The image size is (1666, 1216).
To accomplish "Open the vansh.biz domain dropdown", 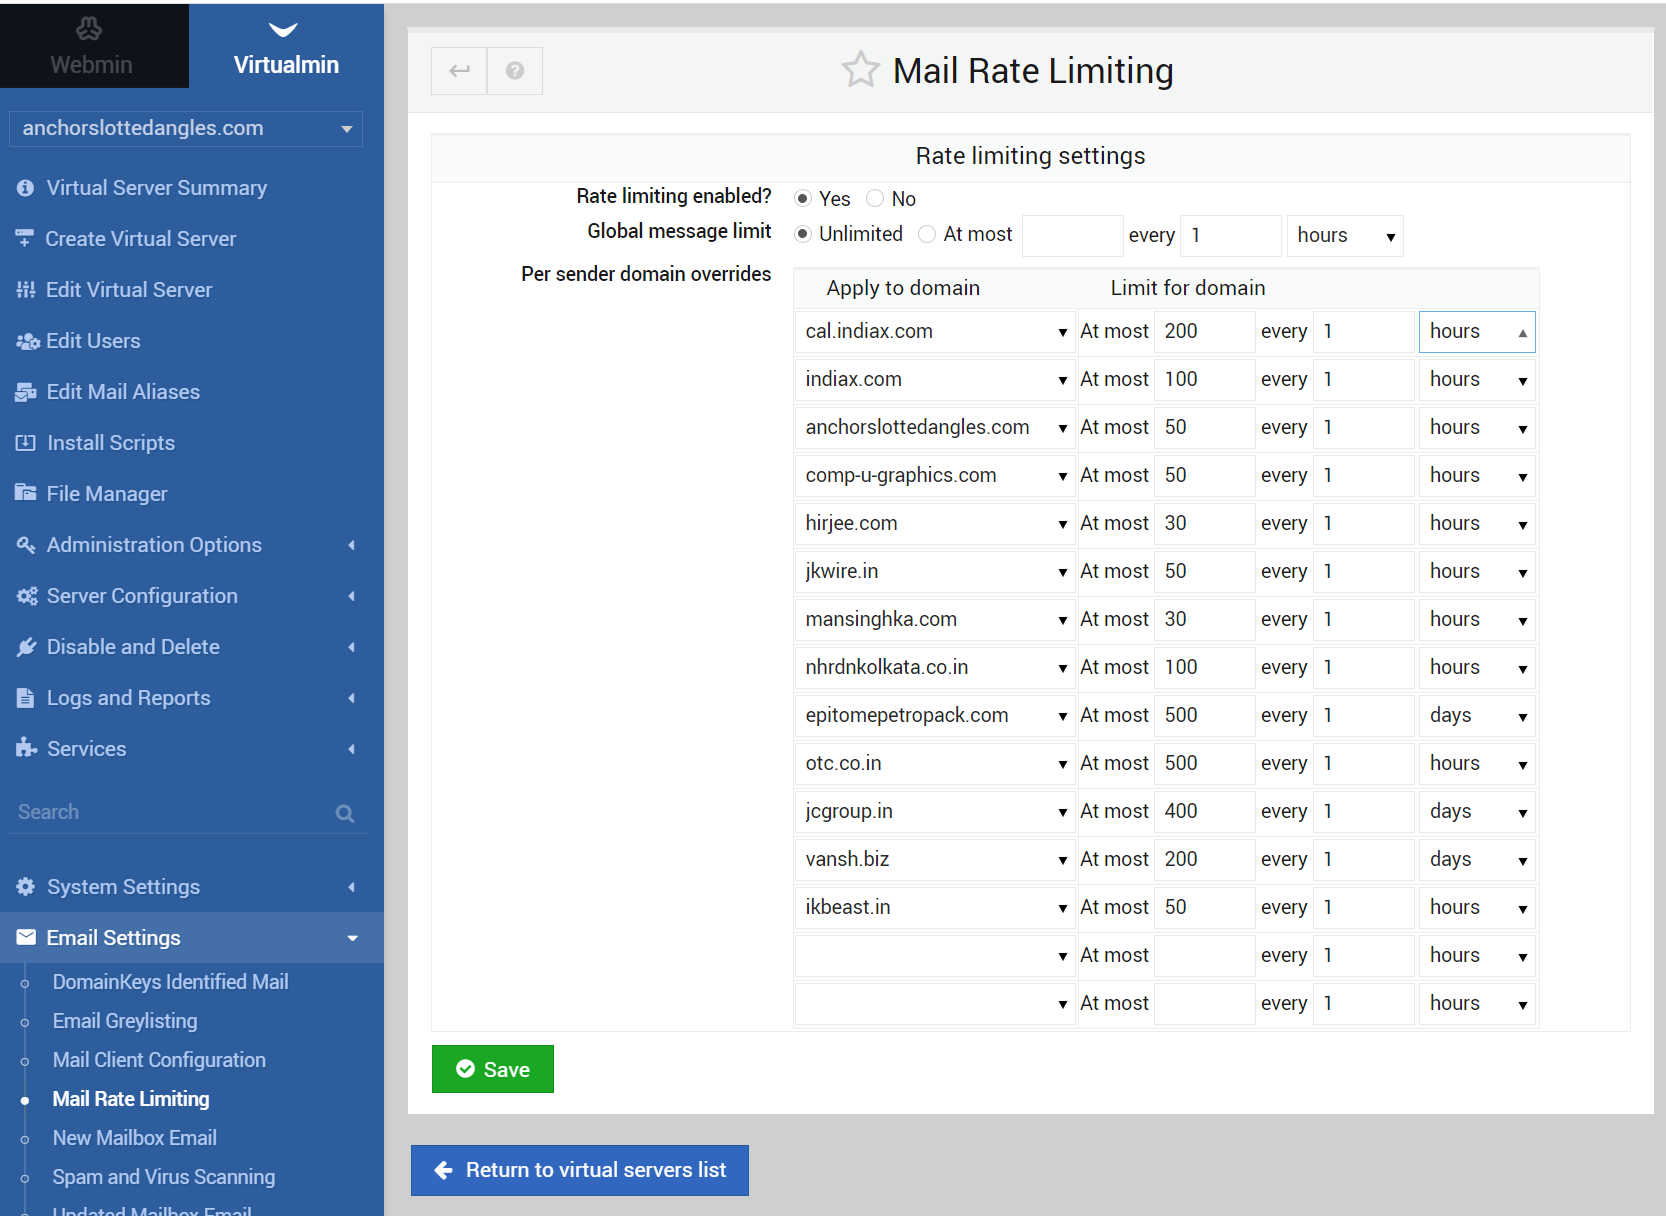I will (935, 860).
